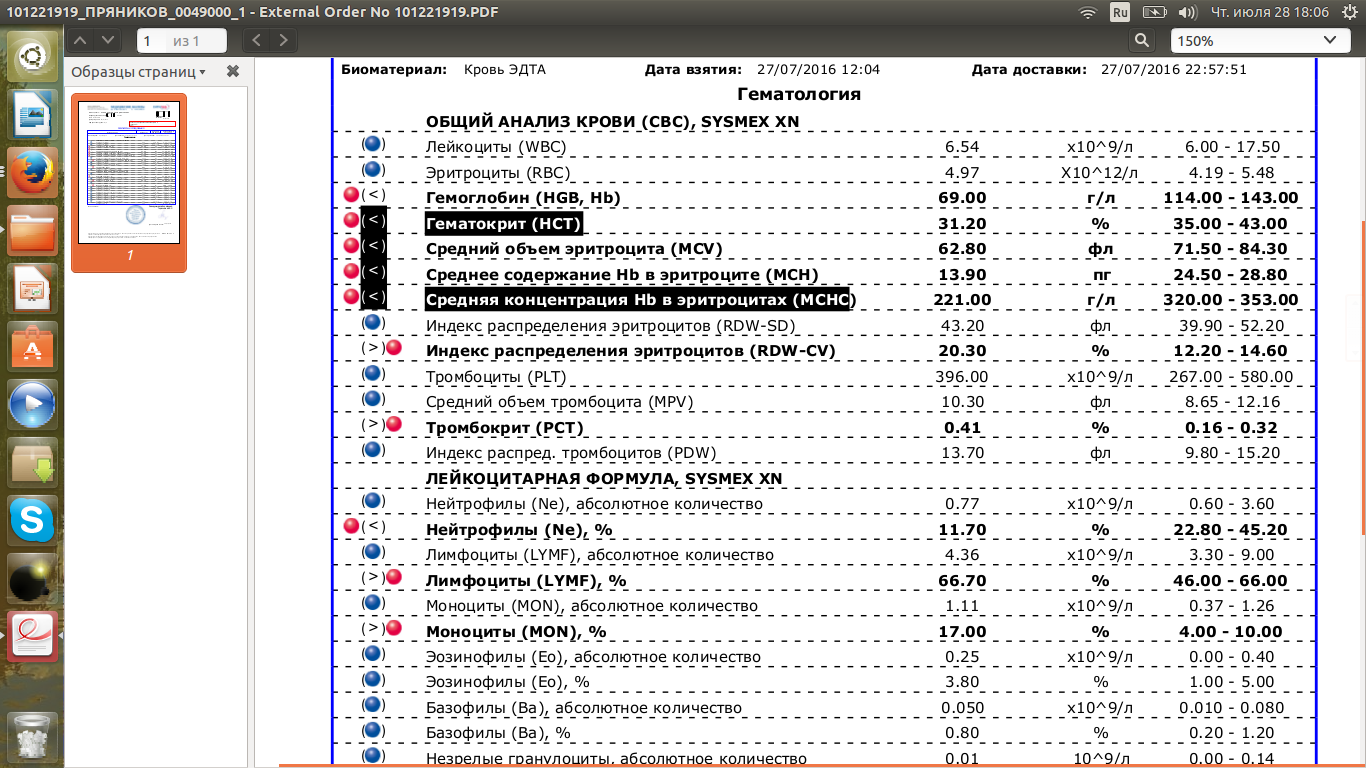Click the Лимфоциты (LYMF), % row label
The height and width of the screenshot is (768, 1366).
(526, 581)
